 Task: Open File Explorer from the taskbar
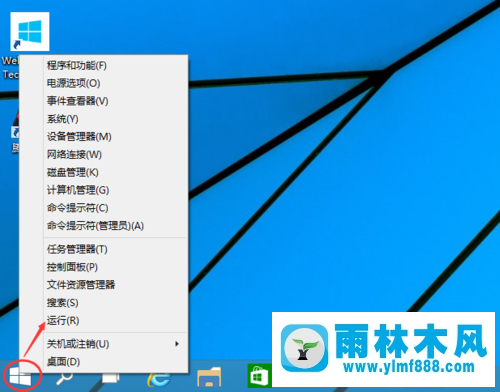(x=209, y=377)
